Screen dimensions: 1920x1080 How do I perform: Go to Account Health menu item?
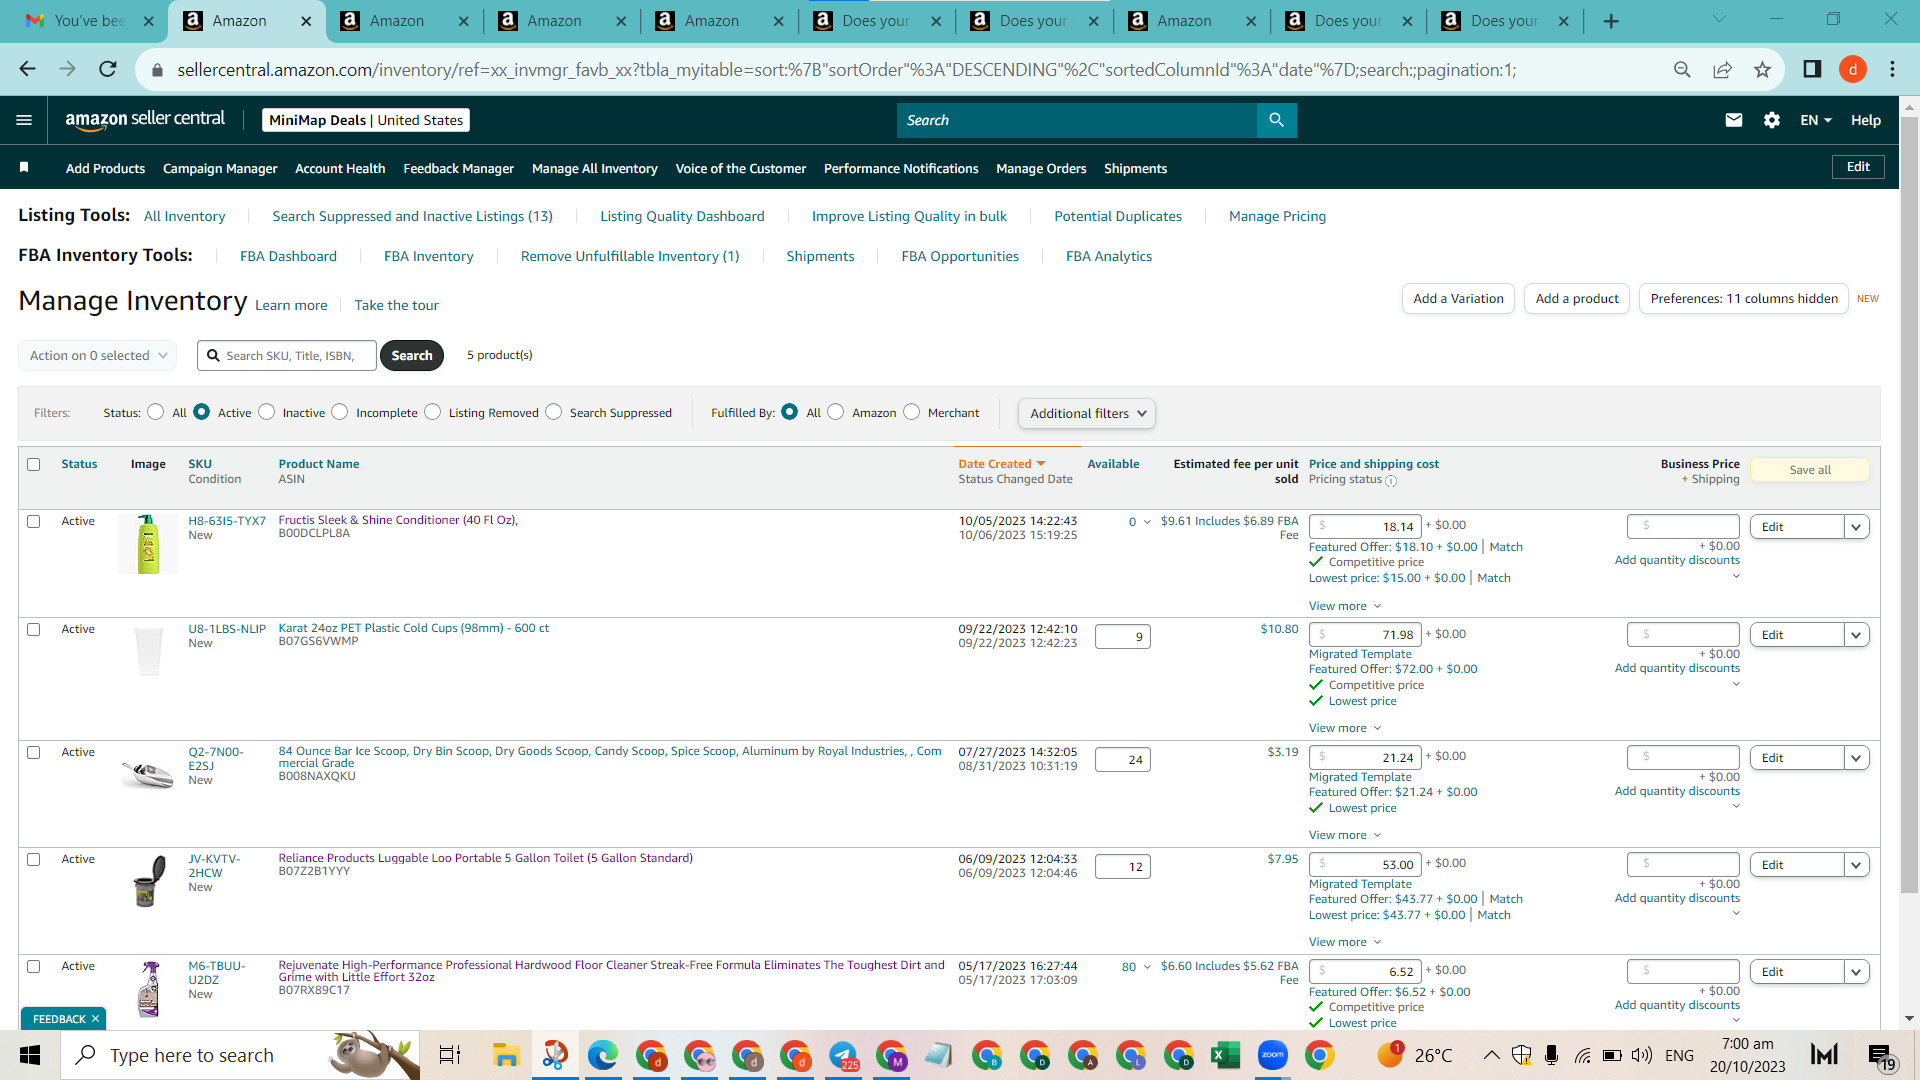(340, 168)
